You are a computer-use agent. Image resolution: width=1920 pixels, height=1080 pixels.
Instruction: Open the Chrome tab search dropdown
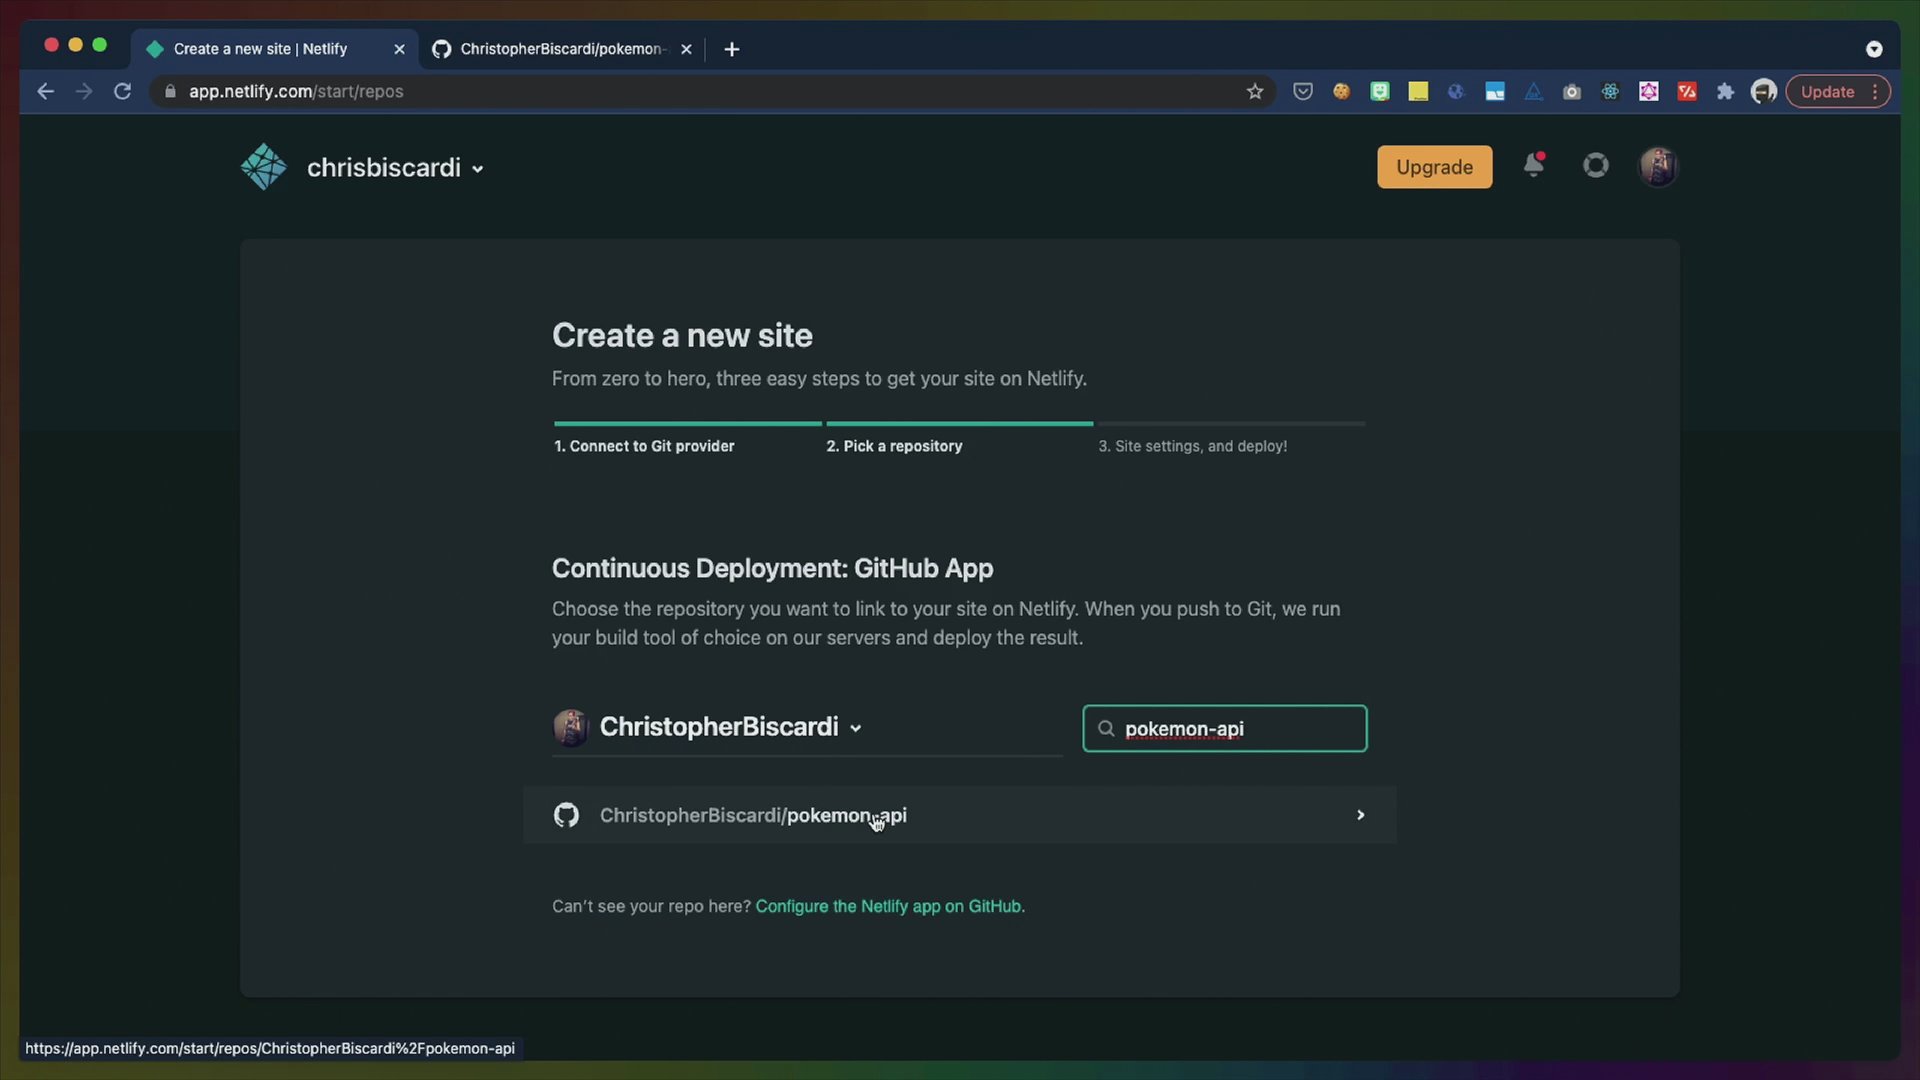point(1874,49)
